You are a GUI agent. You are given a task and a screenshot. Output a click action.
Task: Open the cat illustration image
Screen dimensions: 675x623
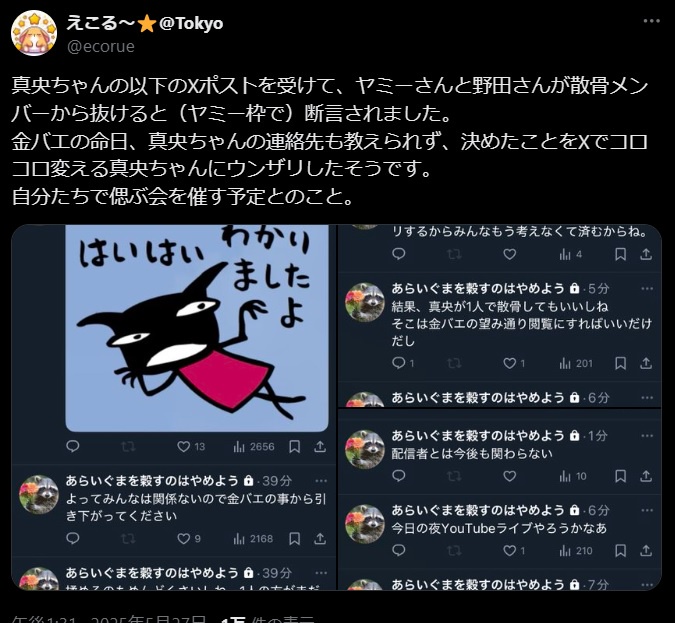click(197, 328)
